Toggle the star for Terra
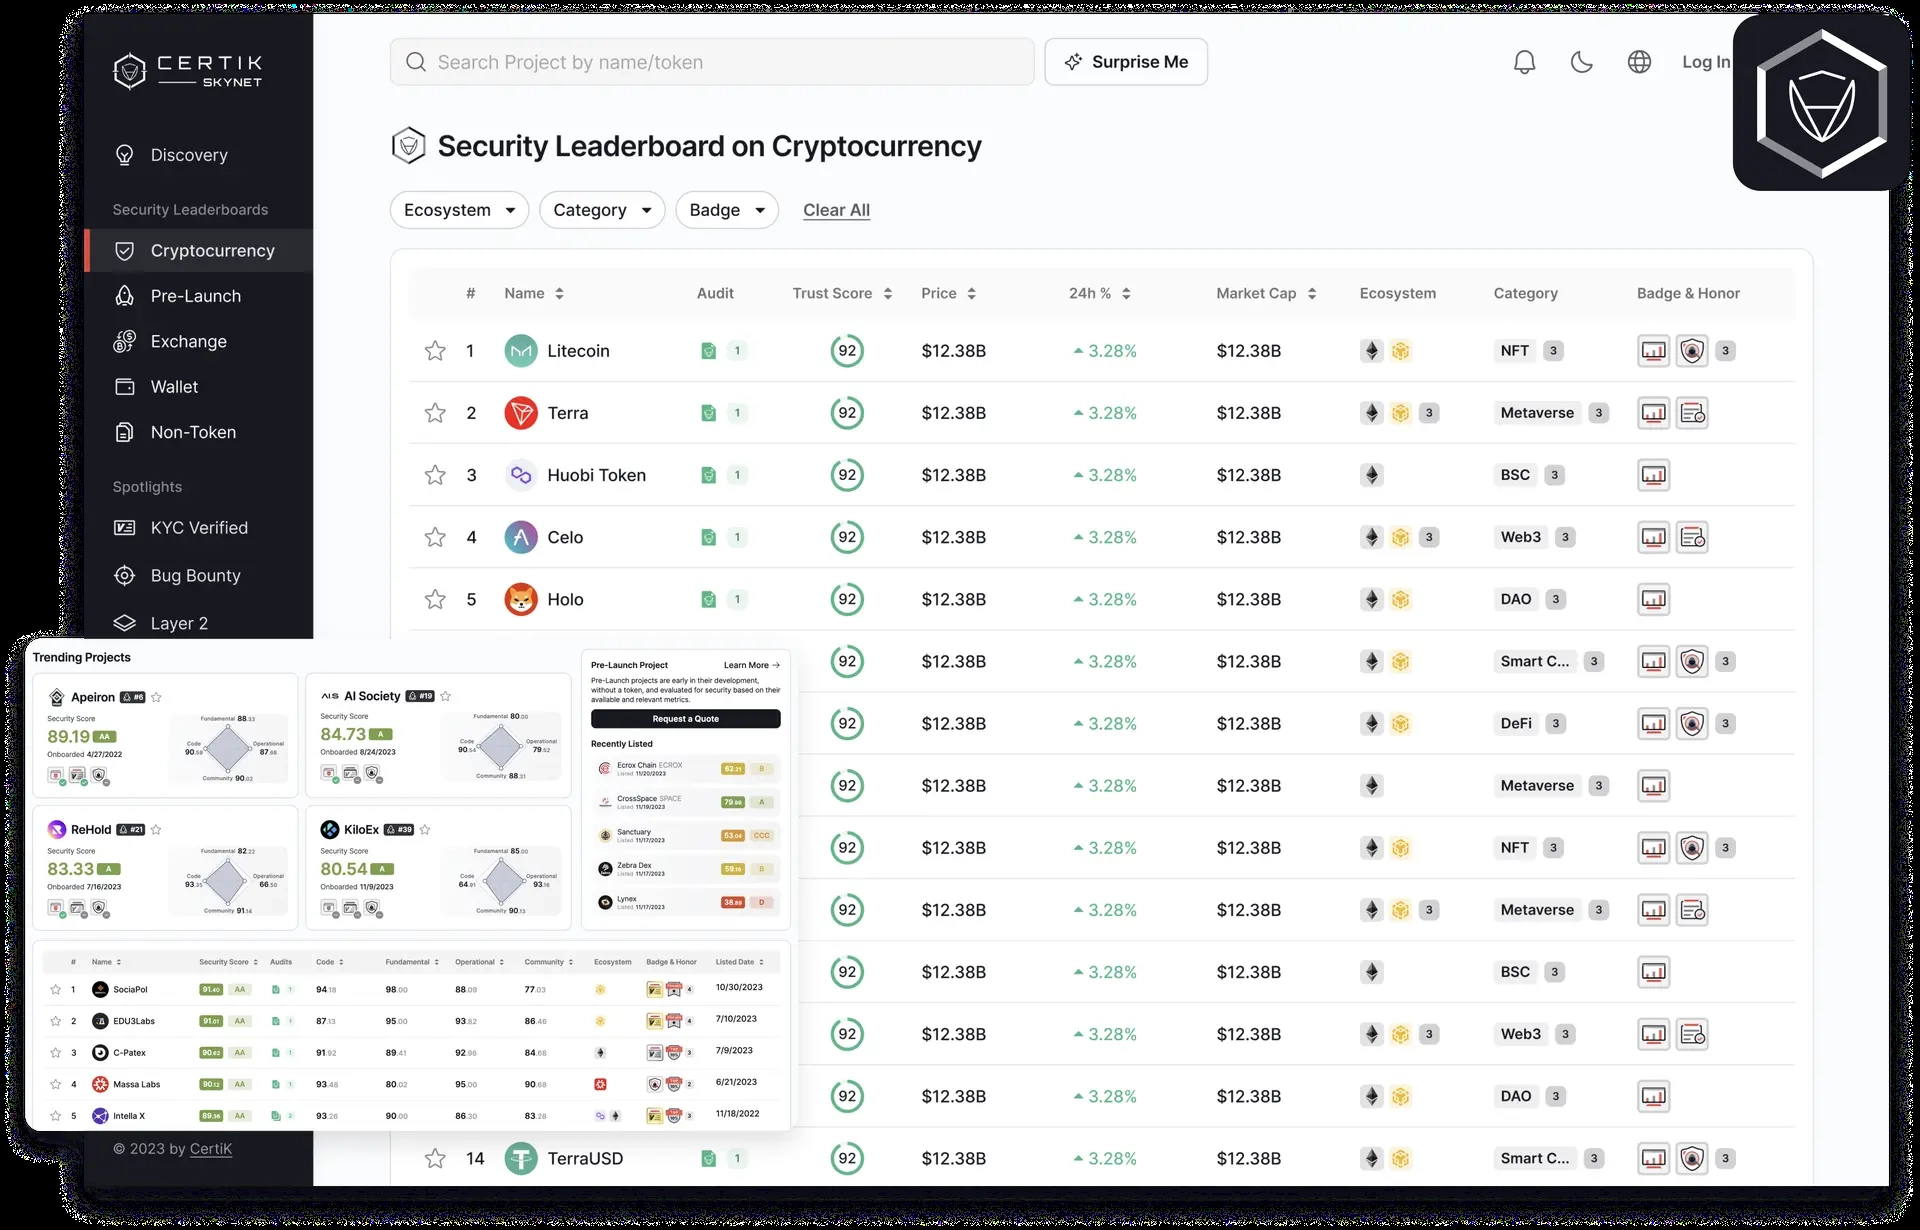 [x=435, y=413]
